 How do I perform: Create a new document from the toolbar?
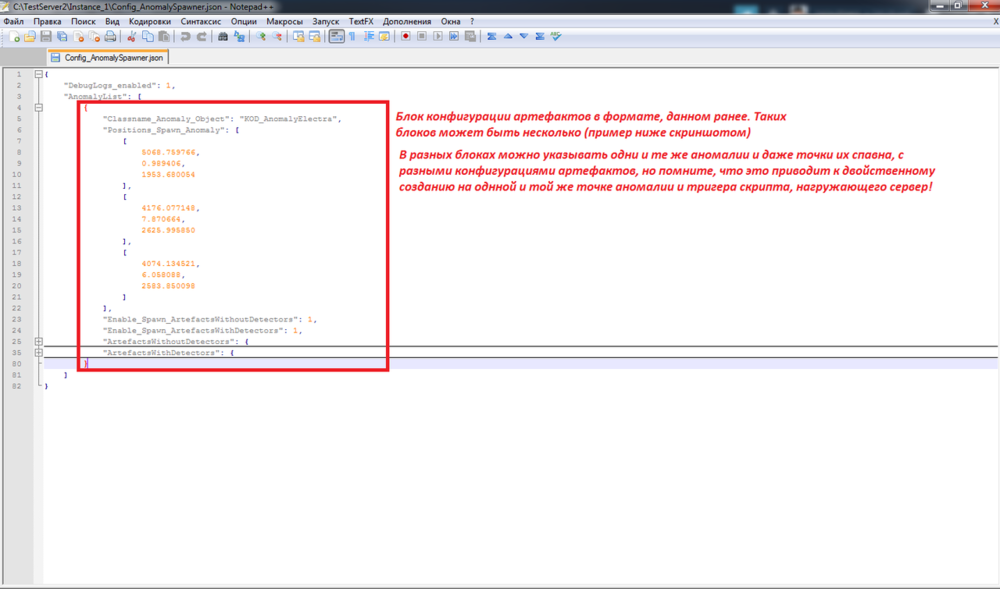click(14, 37)
